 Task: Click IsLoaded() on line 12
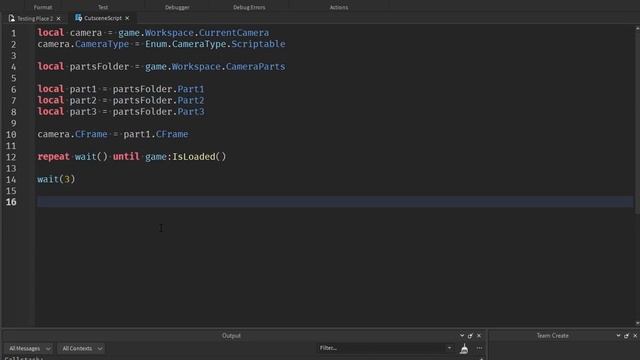click(x=199, y=157)
